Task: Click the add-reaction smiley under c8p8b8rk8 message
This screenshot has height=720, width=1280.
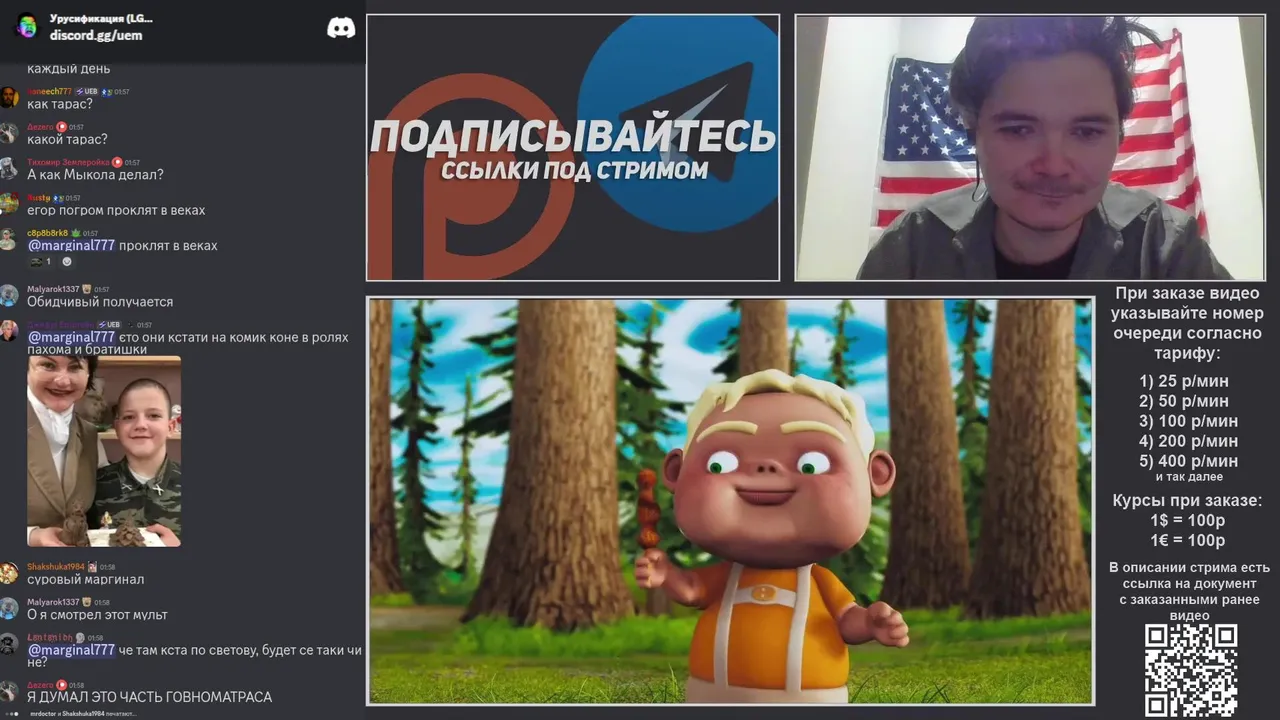Action: click(67, 262)
